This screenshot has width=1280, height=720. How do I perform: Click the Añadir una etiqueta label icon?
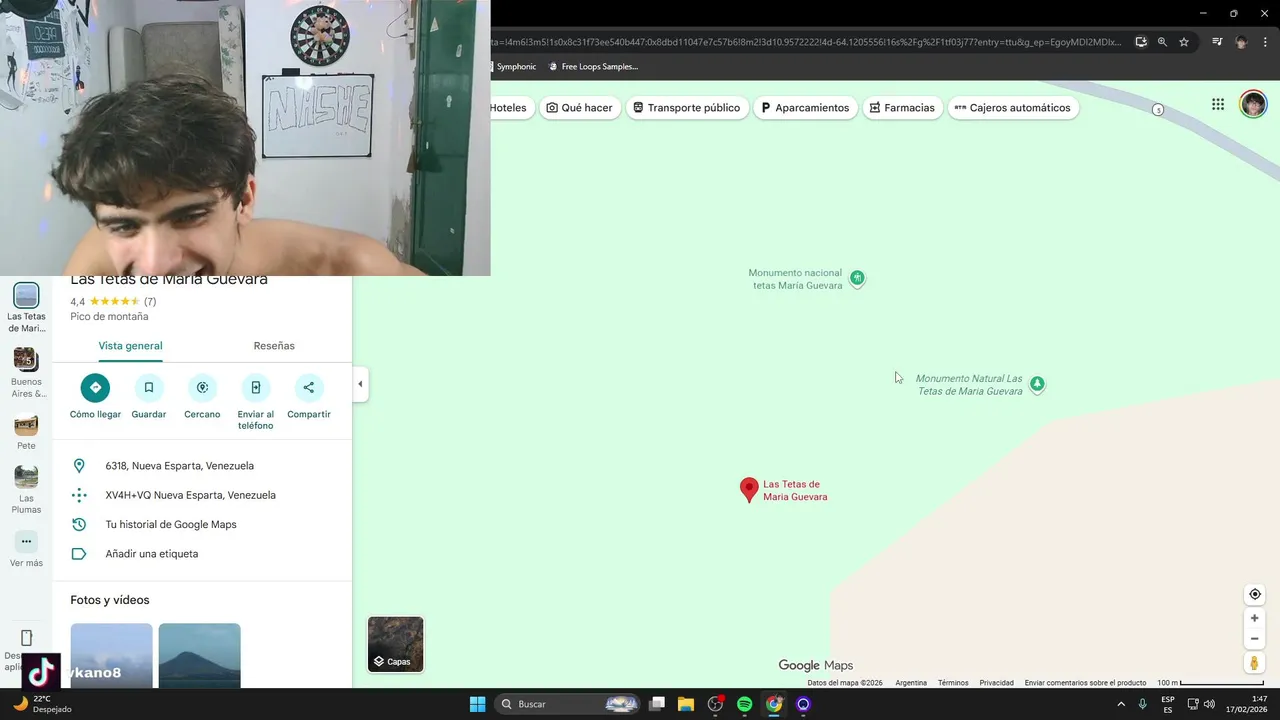[80, 554]
